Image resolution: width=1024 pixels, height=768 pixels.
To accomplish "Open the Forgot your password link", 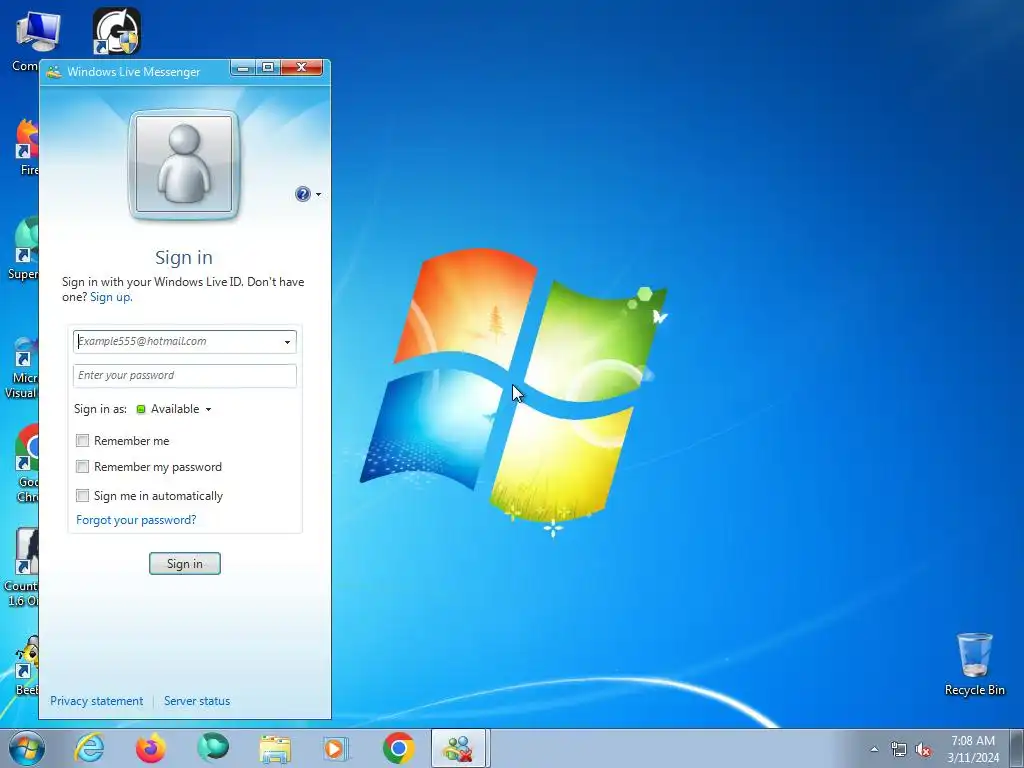I will point(136,520).
